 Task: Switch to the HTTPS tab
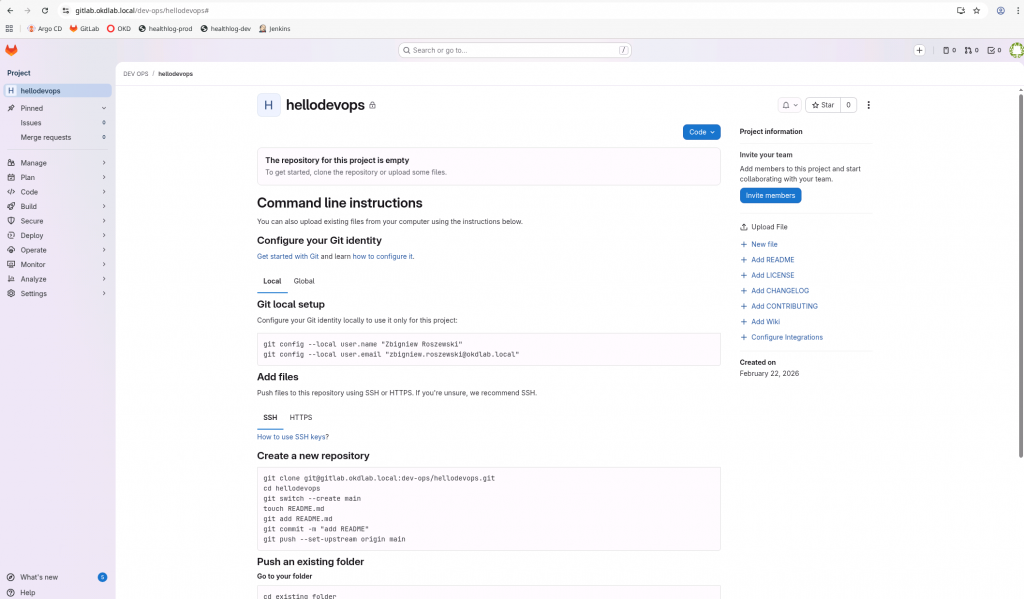pyautogui.click(x=301, y=417)
